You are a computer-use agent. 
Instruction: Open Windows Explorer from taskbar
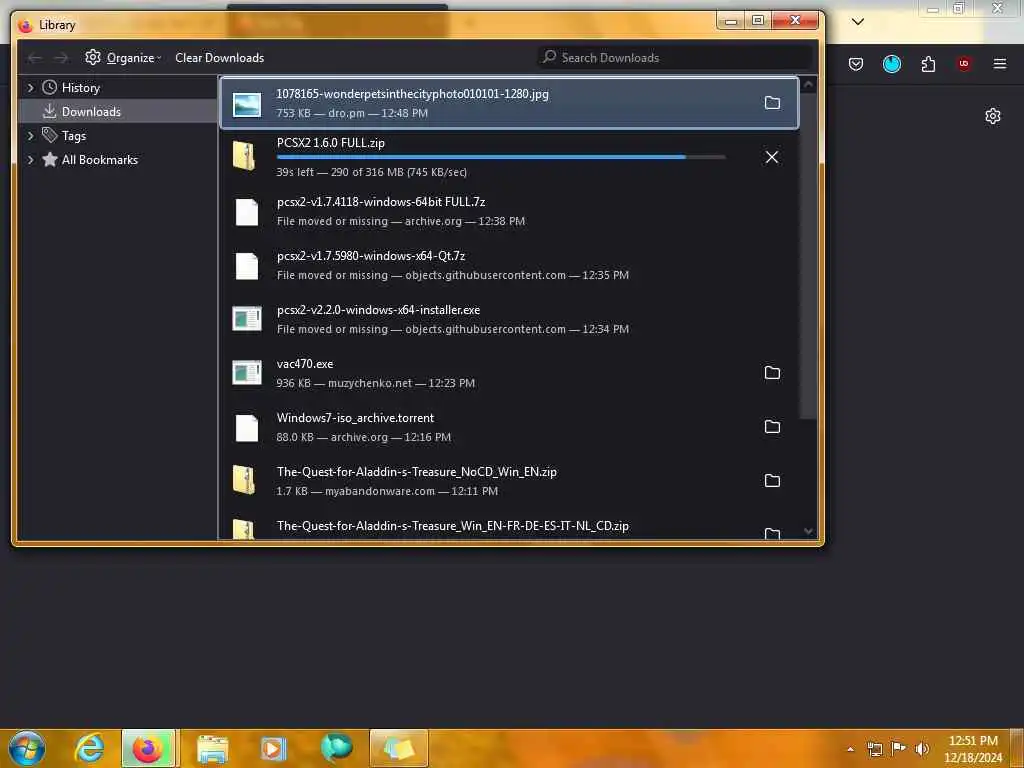[x=213, y=748]
